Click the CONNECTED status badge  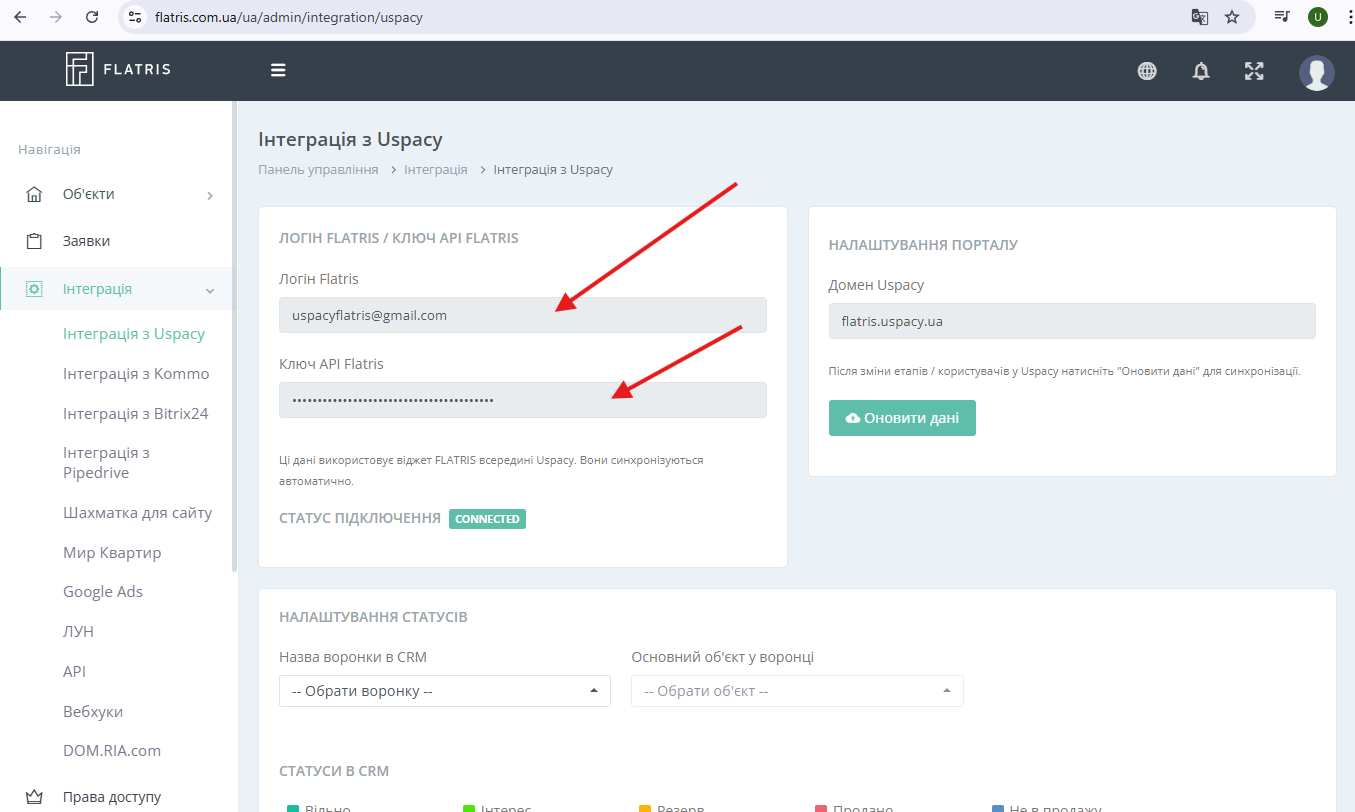487,519
